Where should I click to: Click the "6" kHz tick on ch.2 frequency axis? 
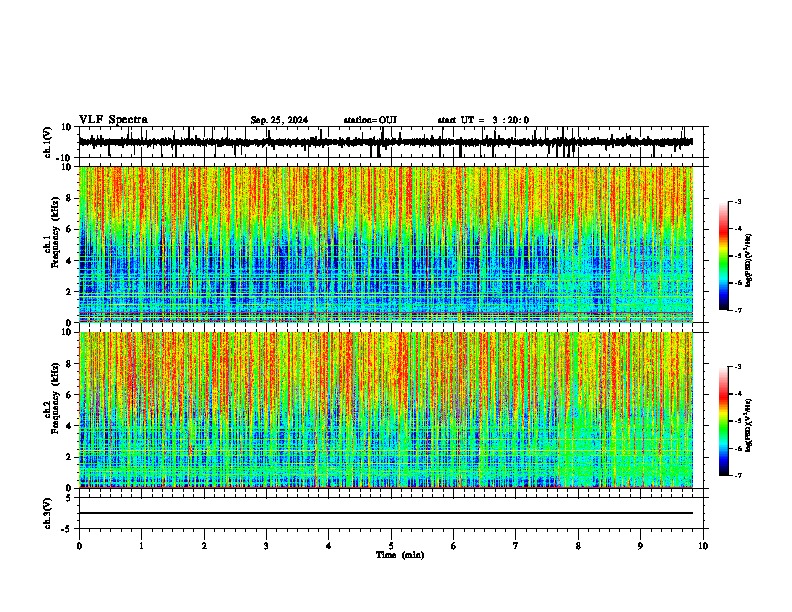69,395
